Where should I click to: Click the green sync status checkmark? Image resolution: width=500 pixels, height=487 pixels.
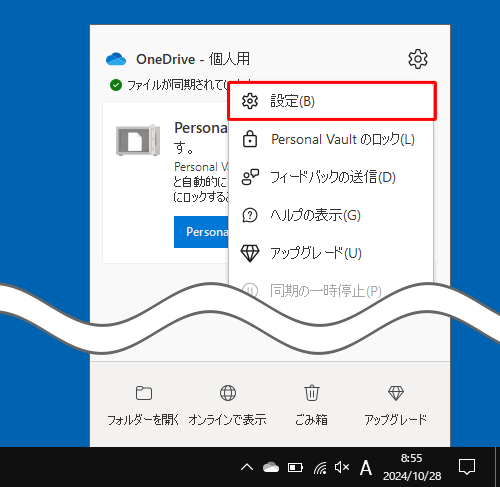[x=116, y=85]
